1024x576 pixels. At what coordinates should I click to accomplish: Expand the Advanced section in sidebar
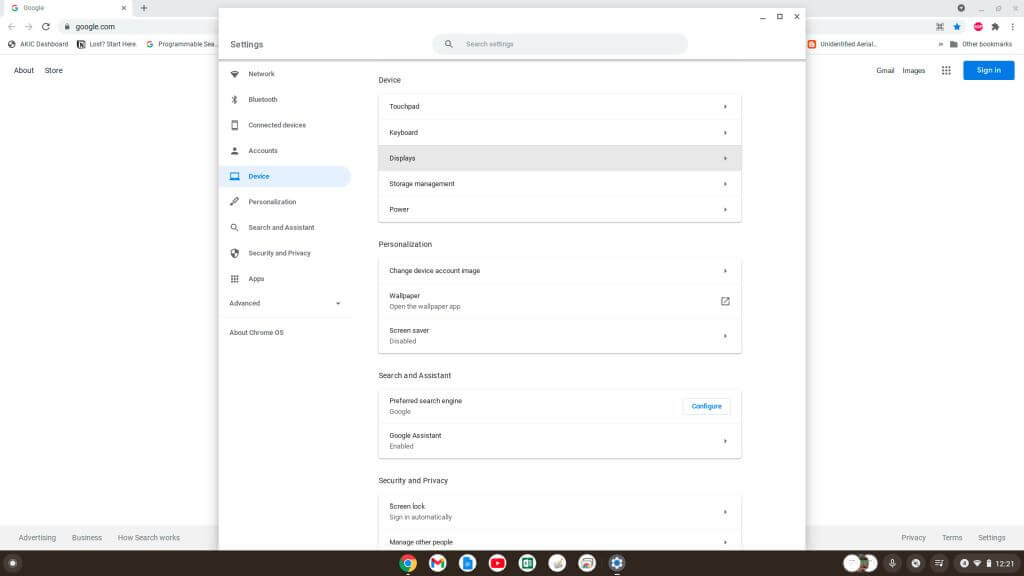[x=285, y=303]
